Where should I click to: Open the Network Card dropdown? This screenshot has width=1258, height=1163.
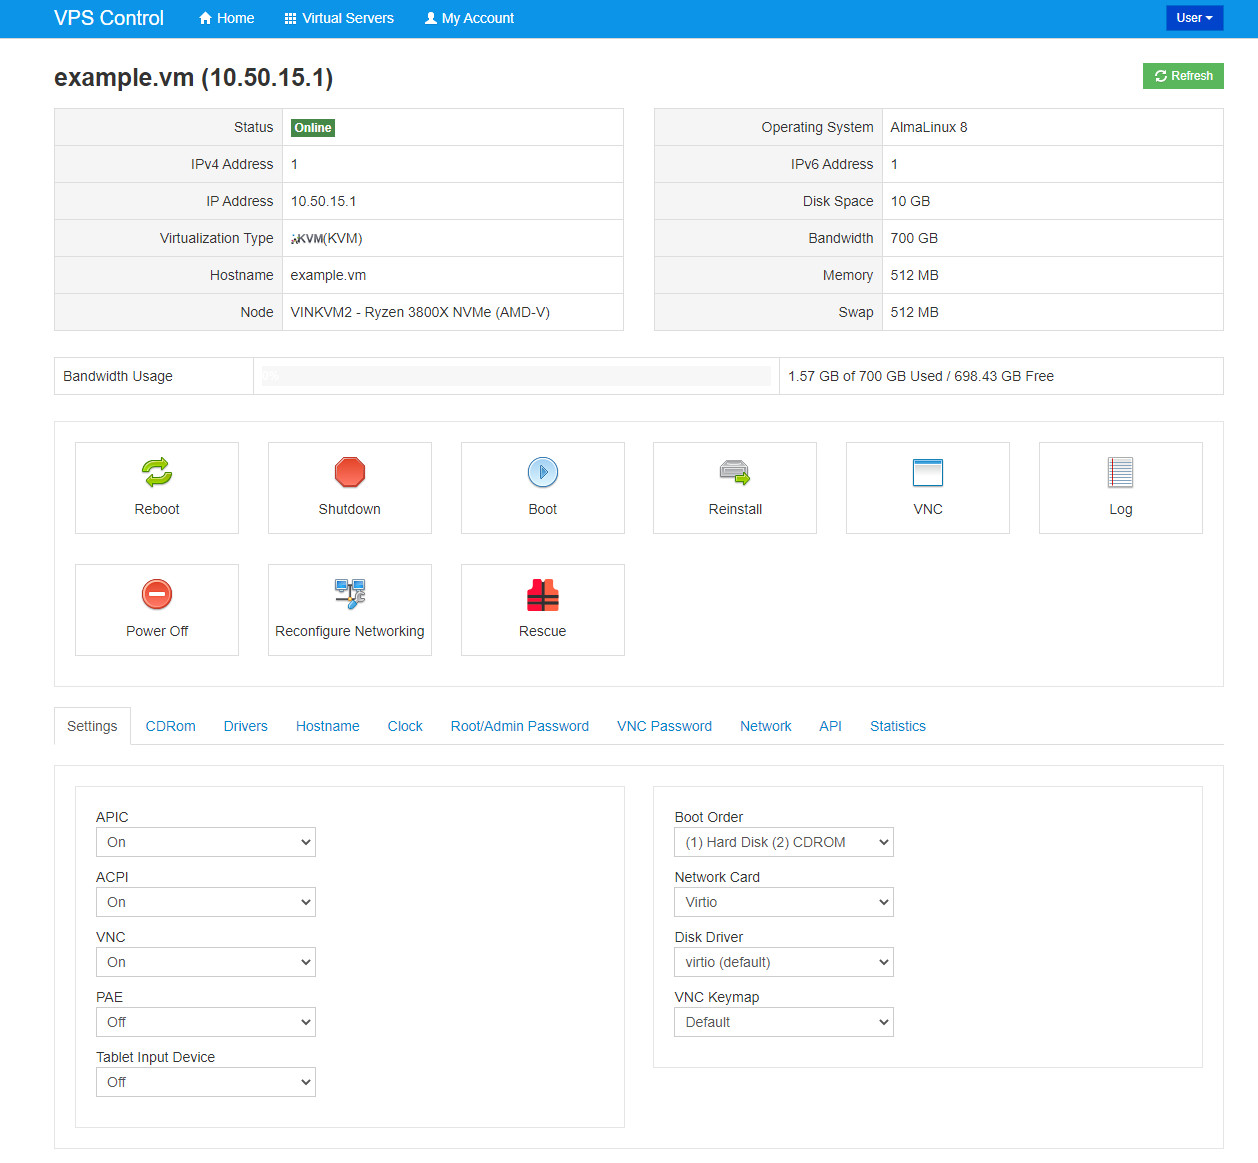coord(784,902)
